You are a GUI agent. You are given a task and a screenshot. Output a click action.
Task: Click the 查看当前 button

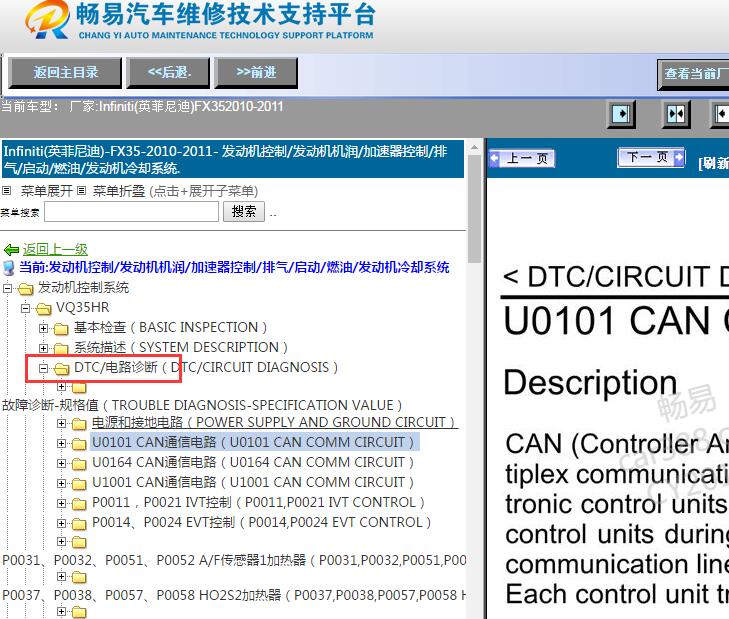693,74
